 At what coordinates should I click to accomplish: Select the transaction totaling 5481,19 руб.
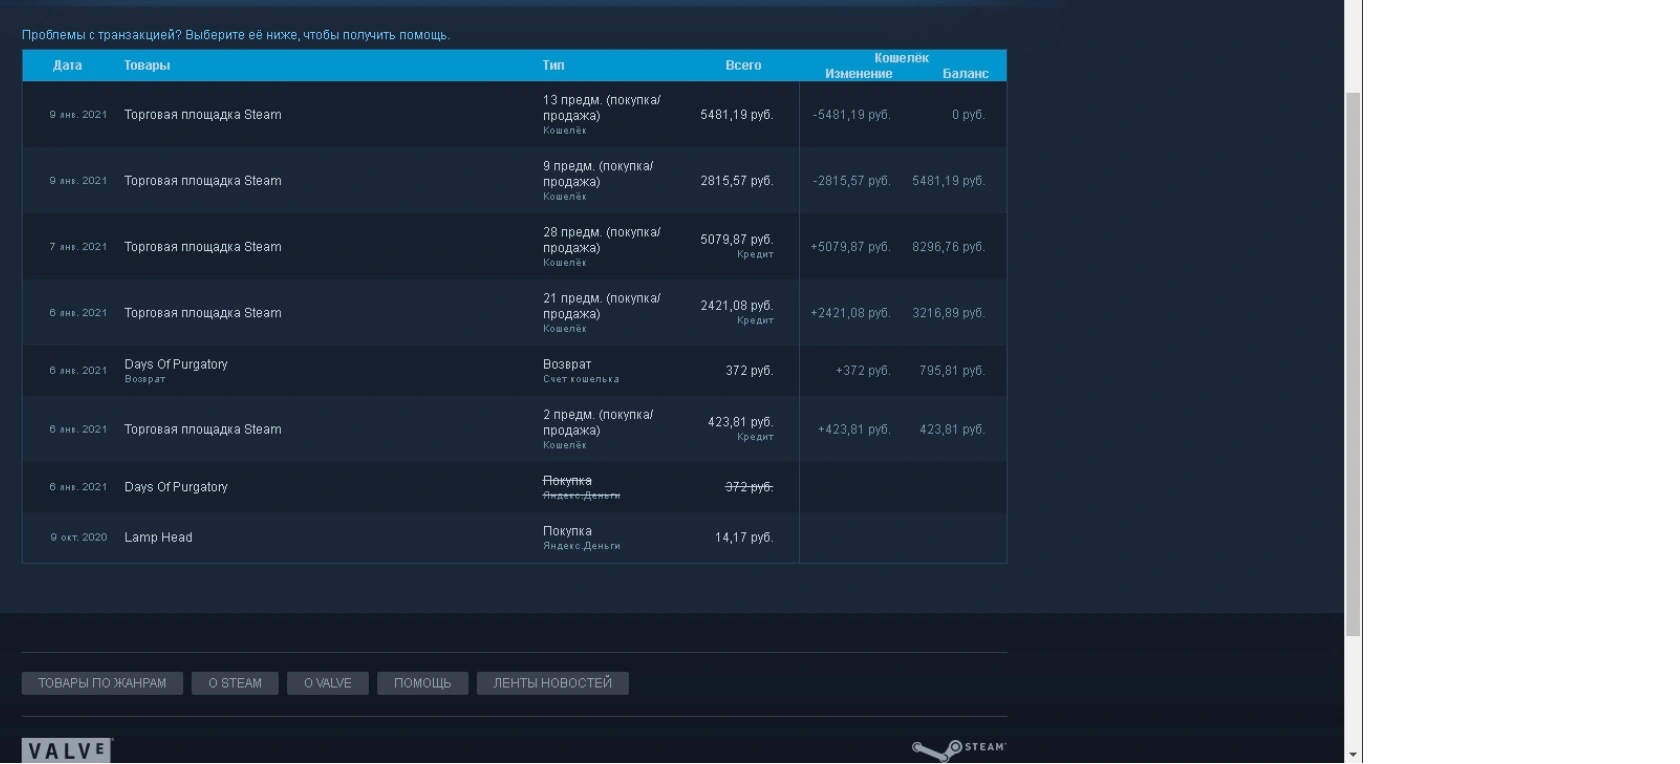[x=514, y=114]
